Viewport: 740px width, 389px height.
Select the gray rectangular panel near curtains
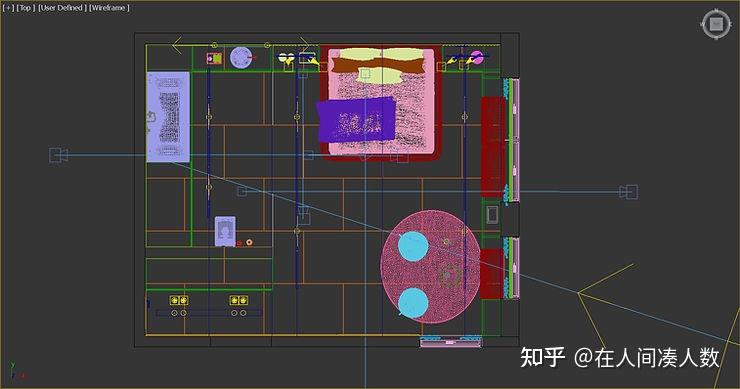pos(492,214)
